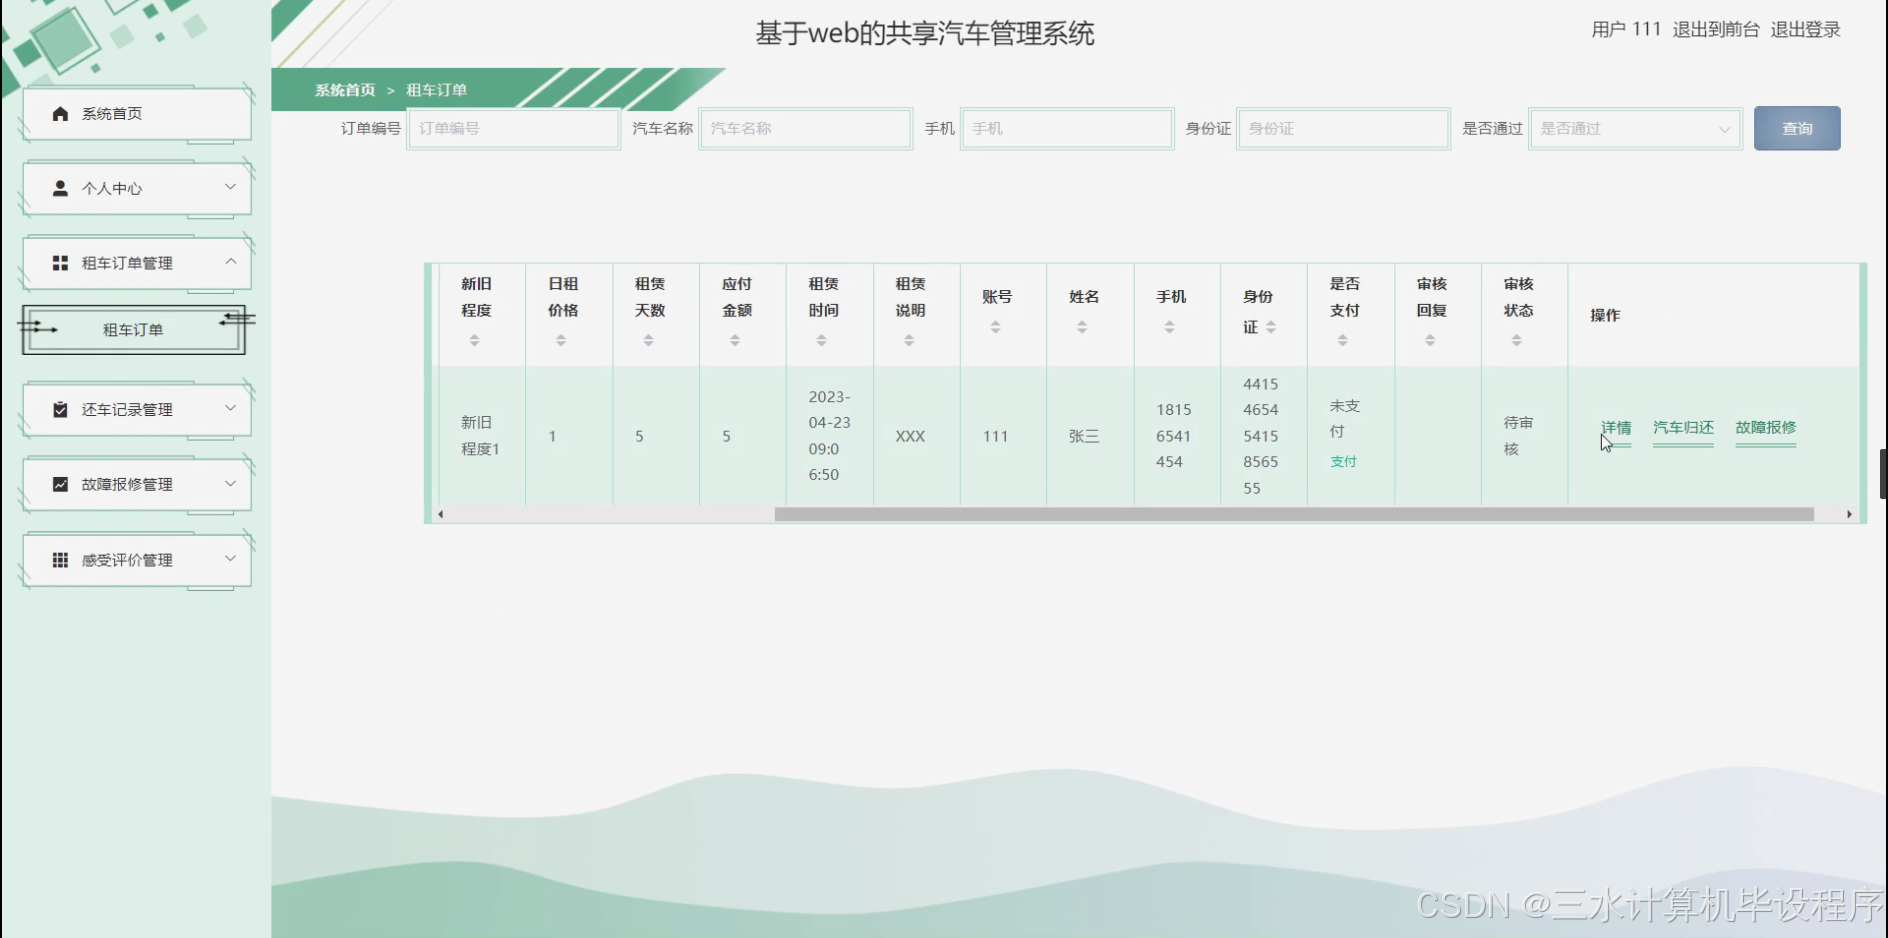The width and height of the screenshot is (1888, 938).
Task: Toggle sorting on the 租赁时间 column
Action: pyautogui.click(x=822, y=338)
